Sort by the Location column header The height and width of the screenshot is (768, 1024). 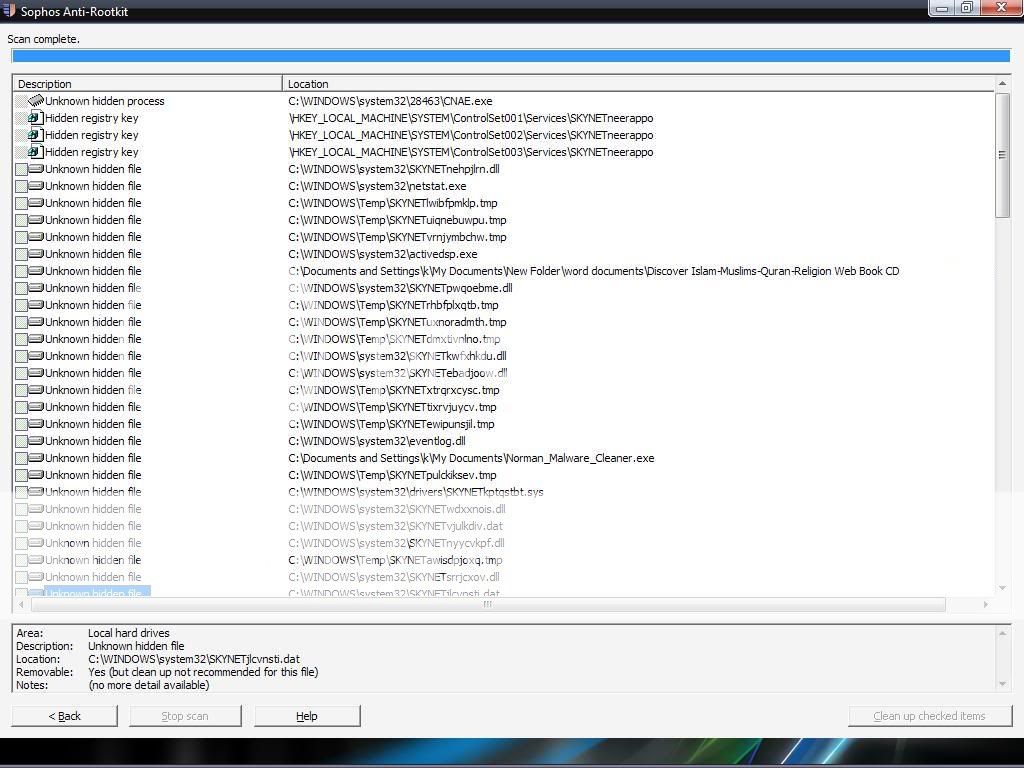click(x=638, y=84)
